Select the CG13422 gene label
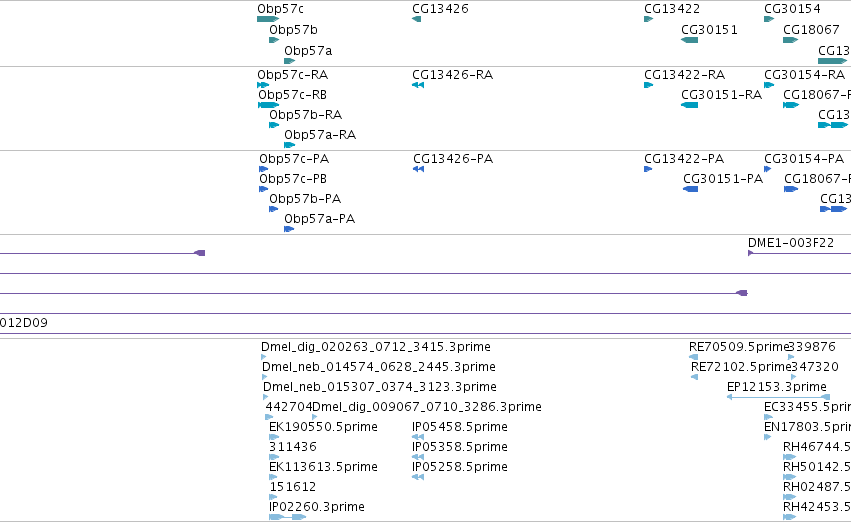Screen dimensions: 851x522 pos(672,9)
